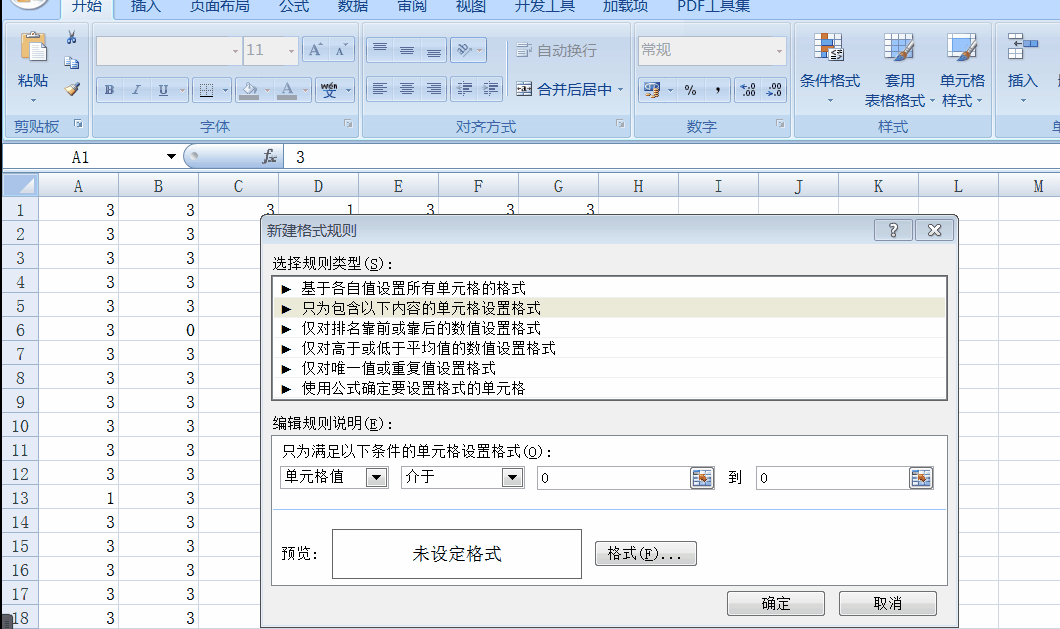This screenshot has width=1060, height=629.
Task: Click the Decrease Font Size icon
Action: click(341, 50)
